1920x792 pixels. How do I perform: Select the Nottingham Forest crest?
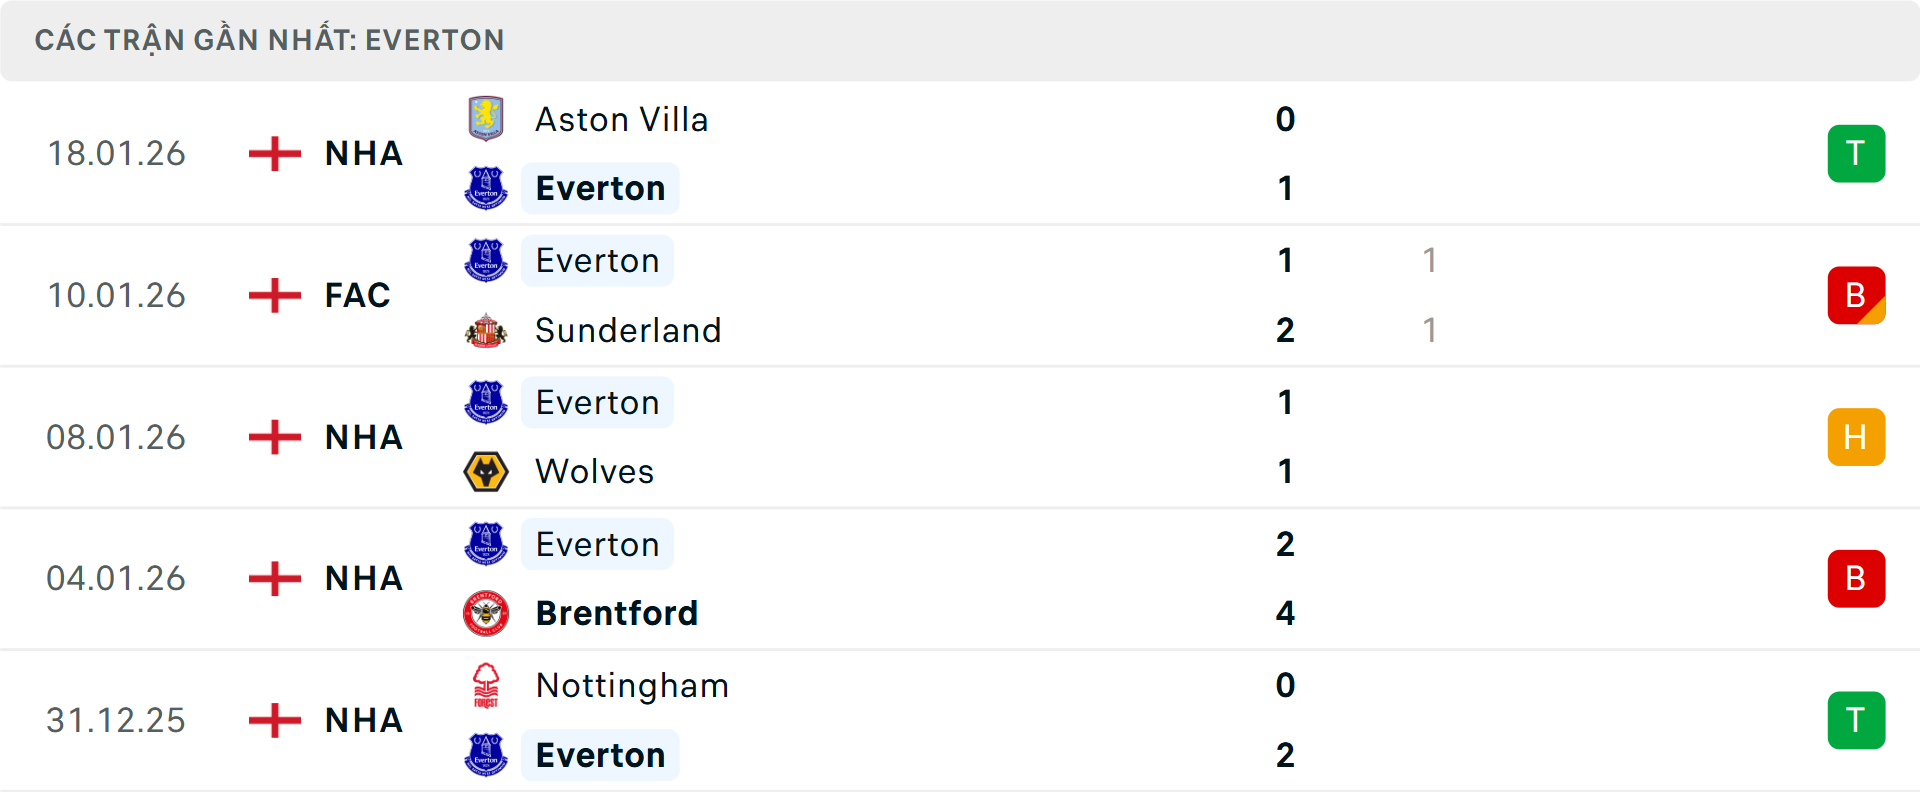coord(487,686)
